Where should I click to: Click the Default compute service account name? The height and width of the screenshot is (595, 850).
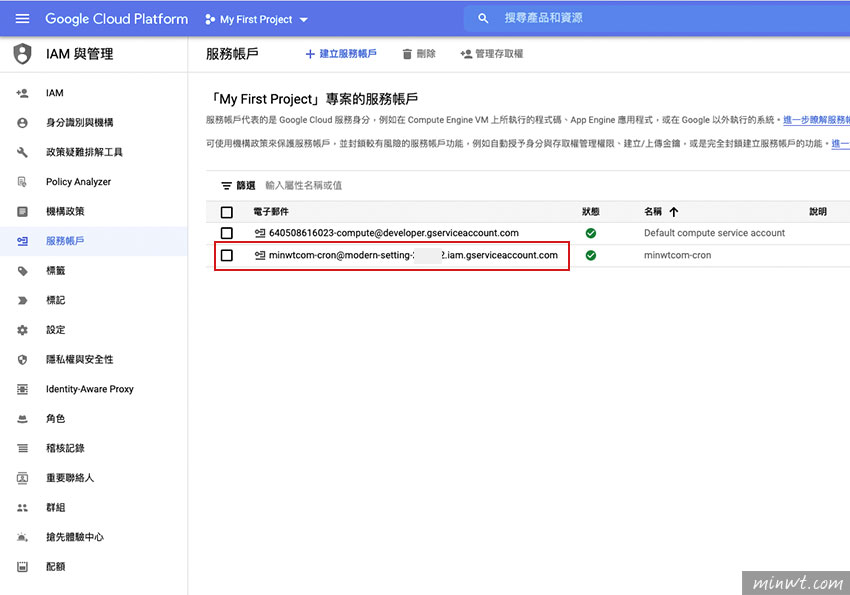point(714,233)
